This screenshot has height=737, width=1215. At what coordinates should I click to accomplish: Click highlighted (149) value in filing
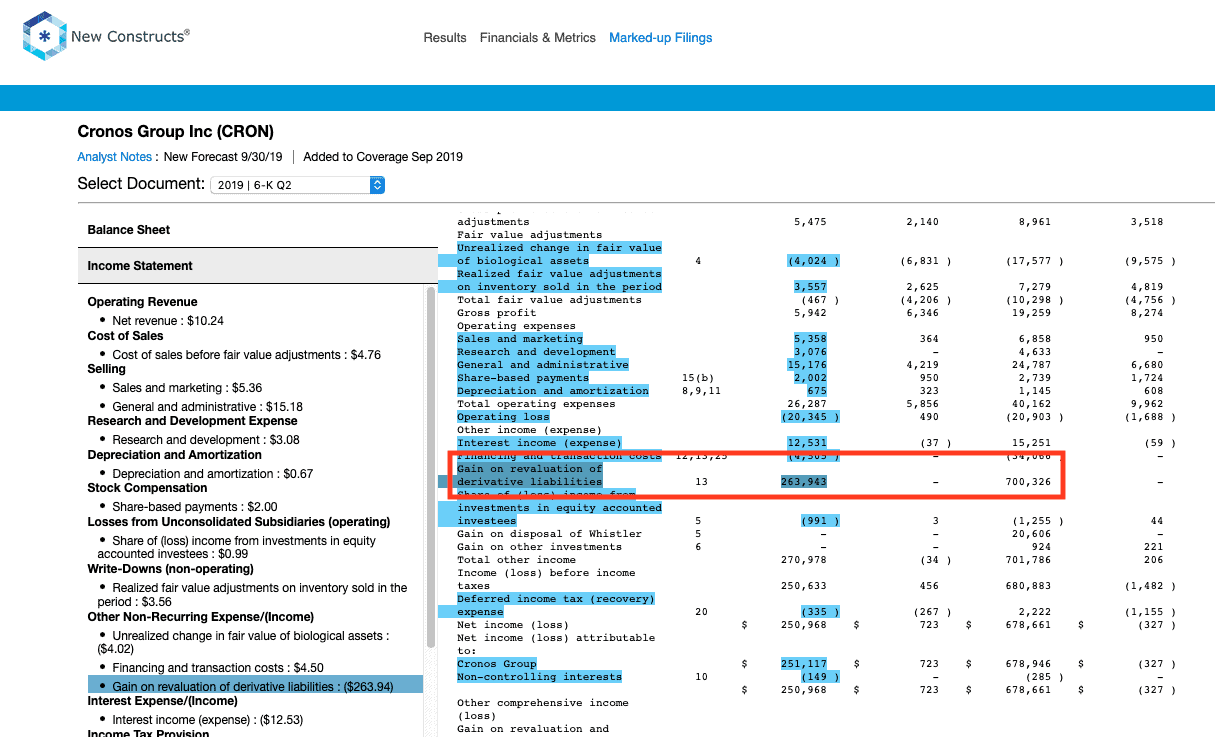820,677
